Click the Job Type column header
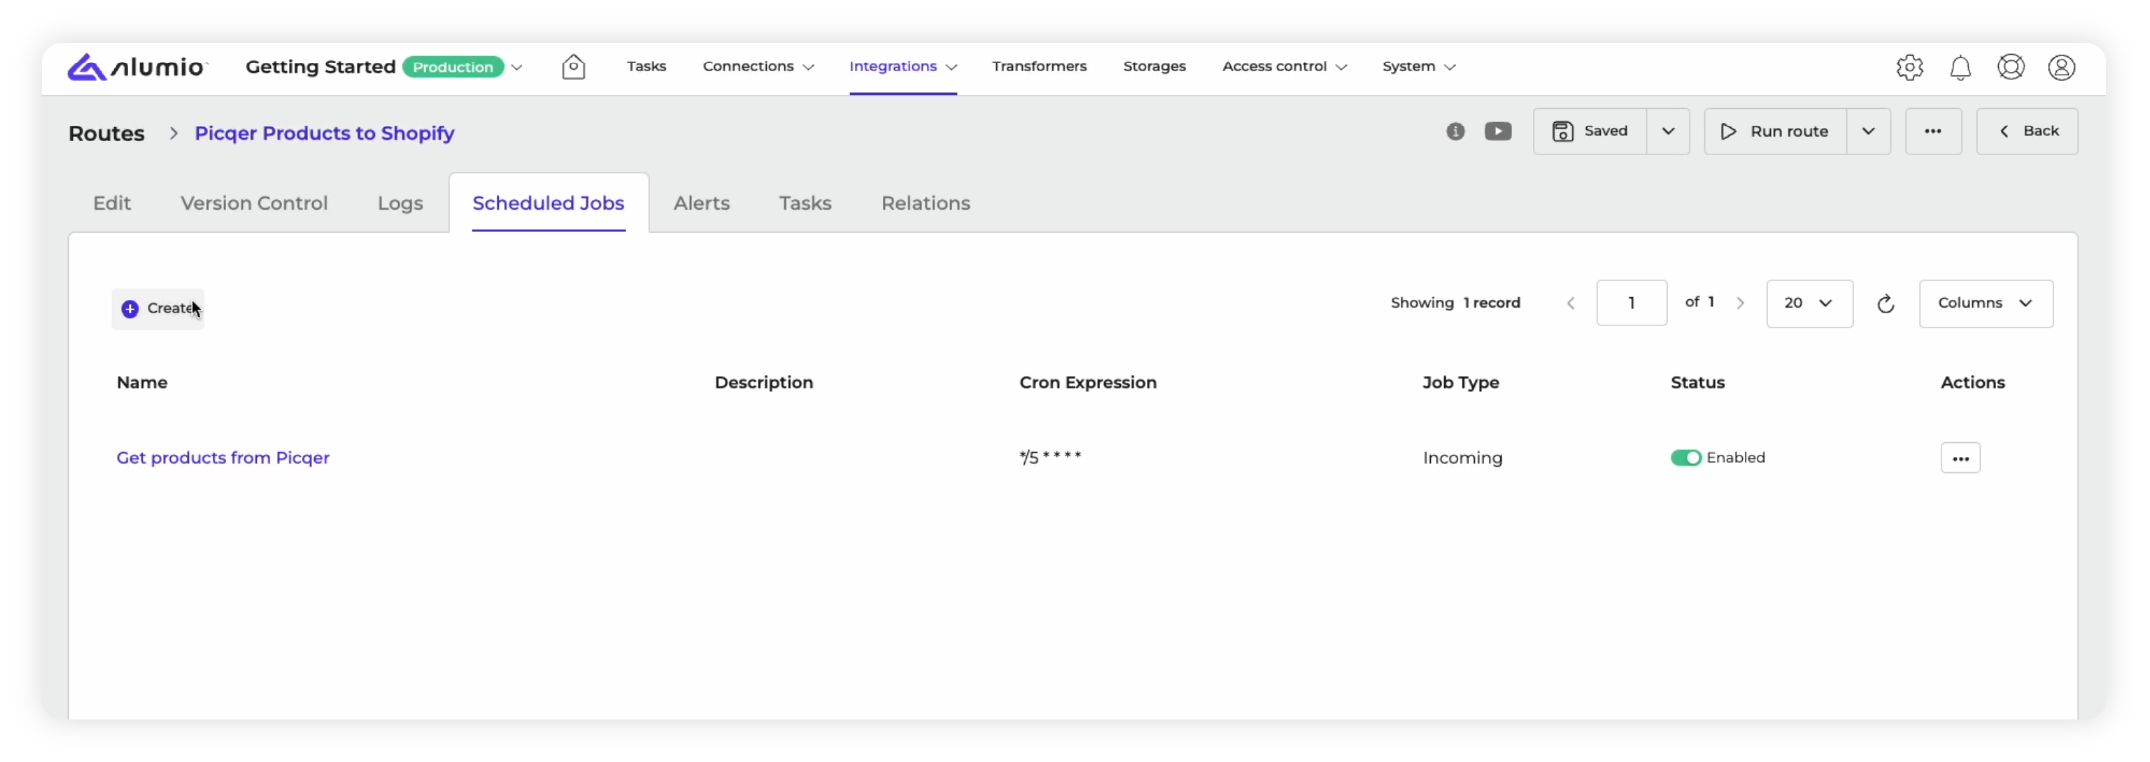 [1460, 382]
